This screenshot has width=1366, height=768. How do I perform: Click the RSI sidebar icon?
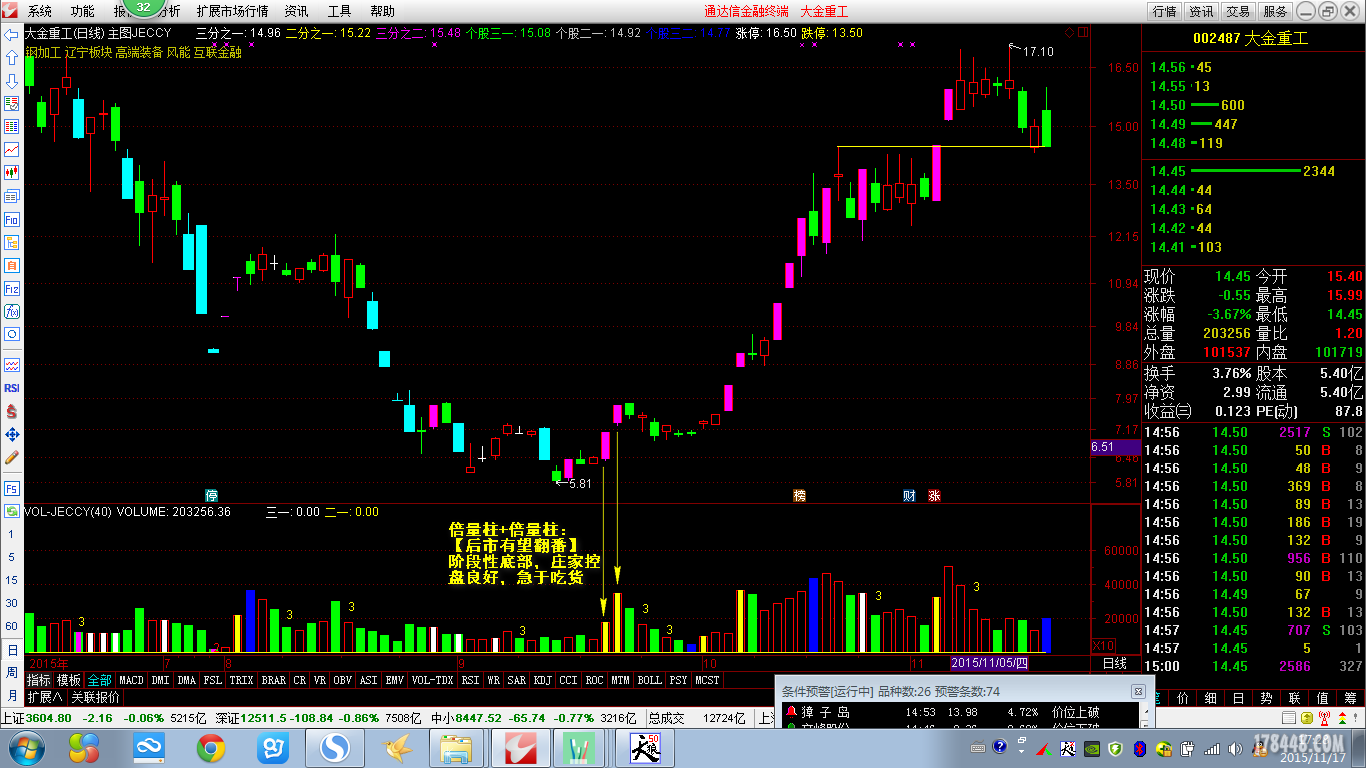point(11,388)
